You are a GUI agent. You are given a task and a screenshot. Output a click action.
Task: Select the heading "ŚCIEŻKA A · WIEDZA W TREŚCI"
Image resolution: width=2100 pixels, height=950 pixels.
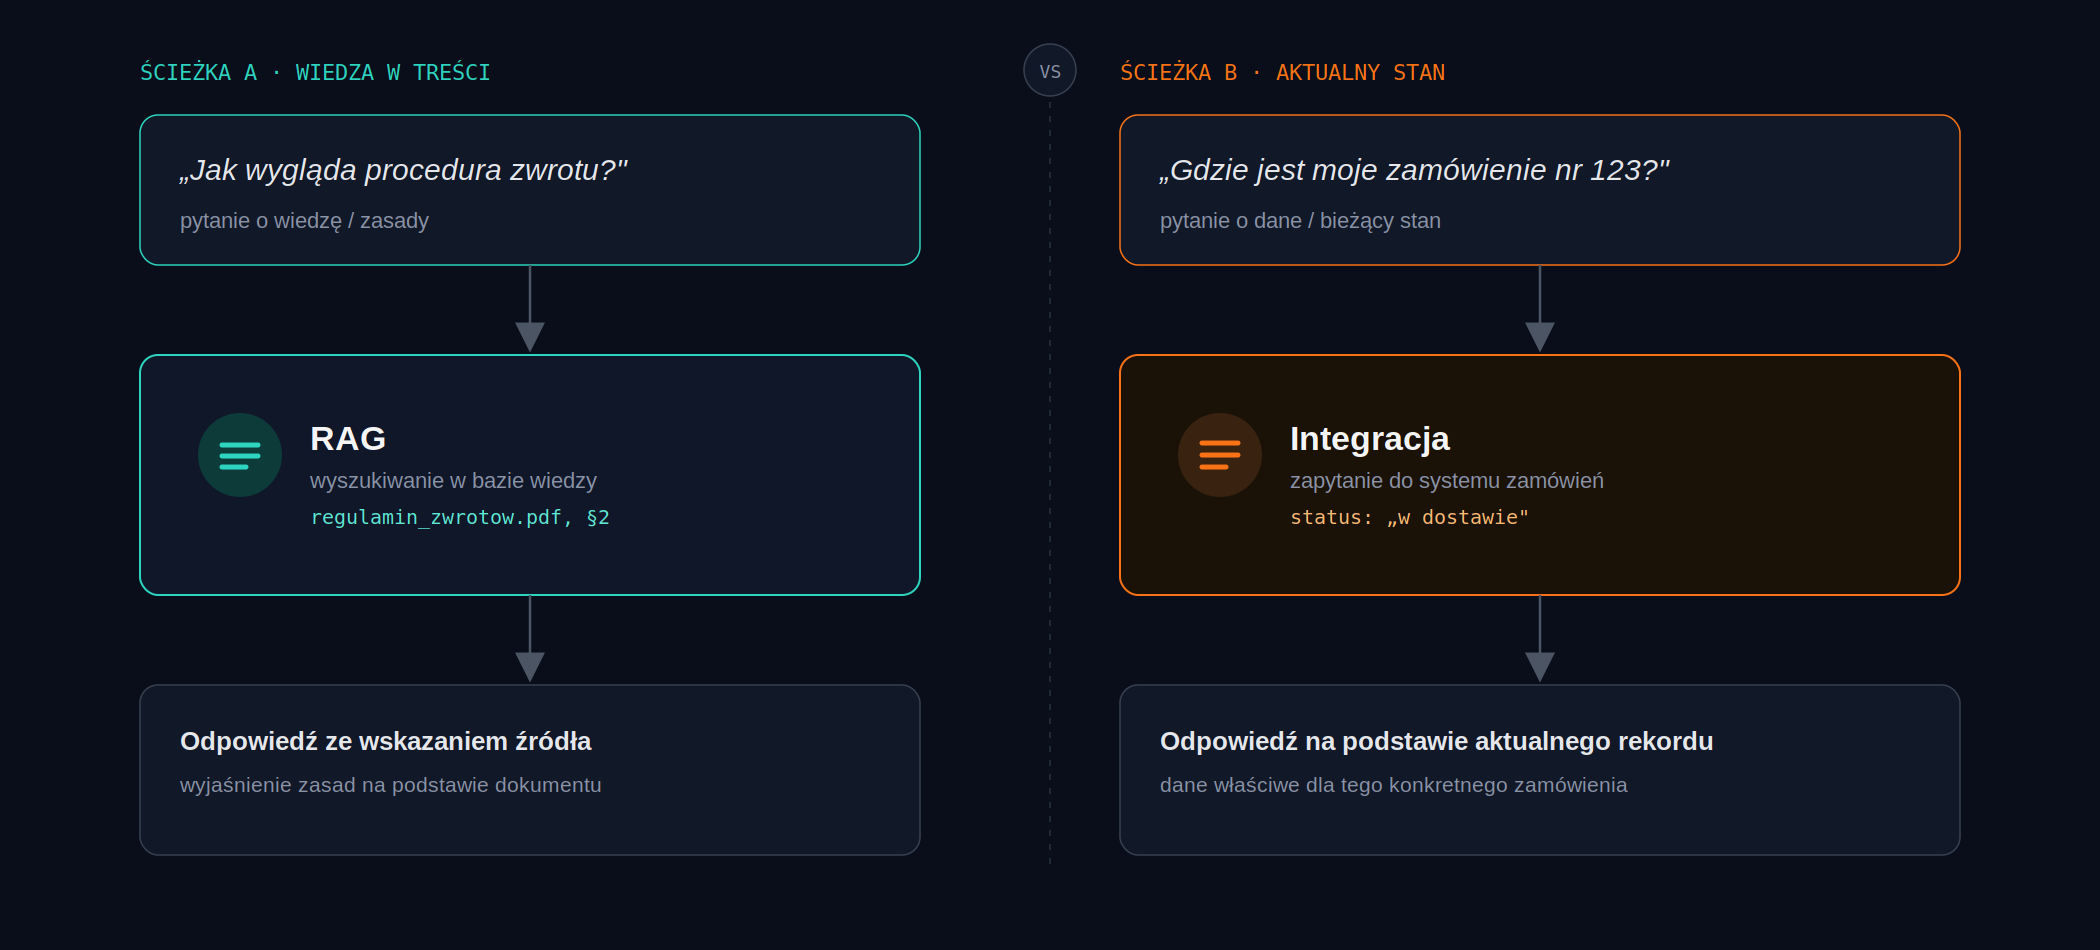click(315, 72)
